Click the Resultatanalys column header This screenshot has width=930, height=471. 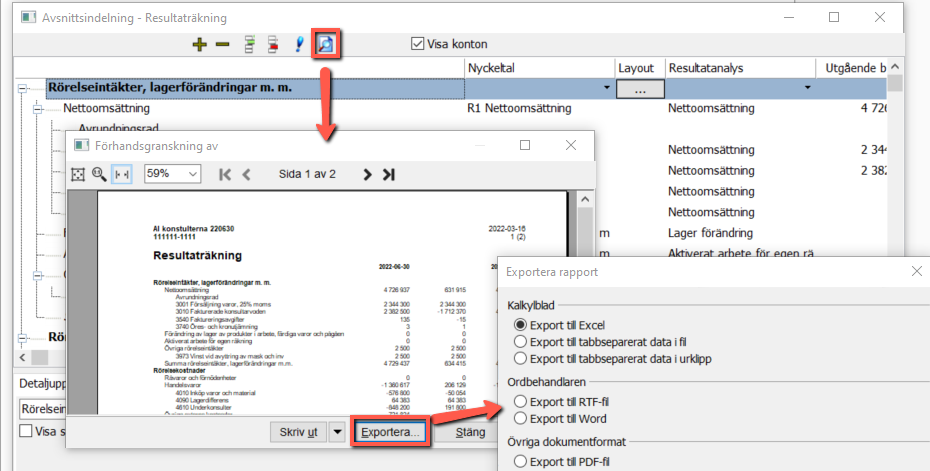pos(740,68)
